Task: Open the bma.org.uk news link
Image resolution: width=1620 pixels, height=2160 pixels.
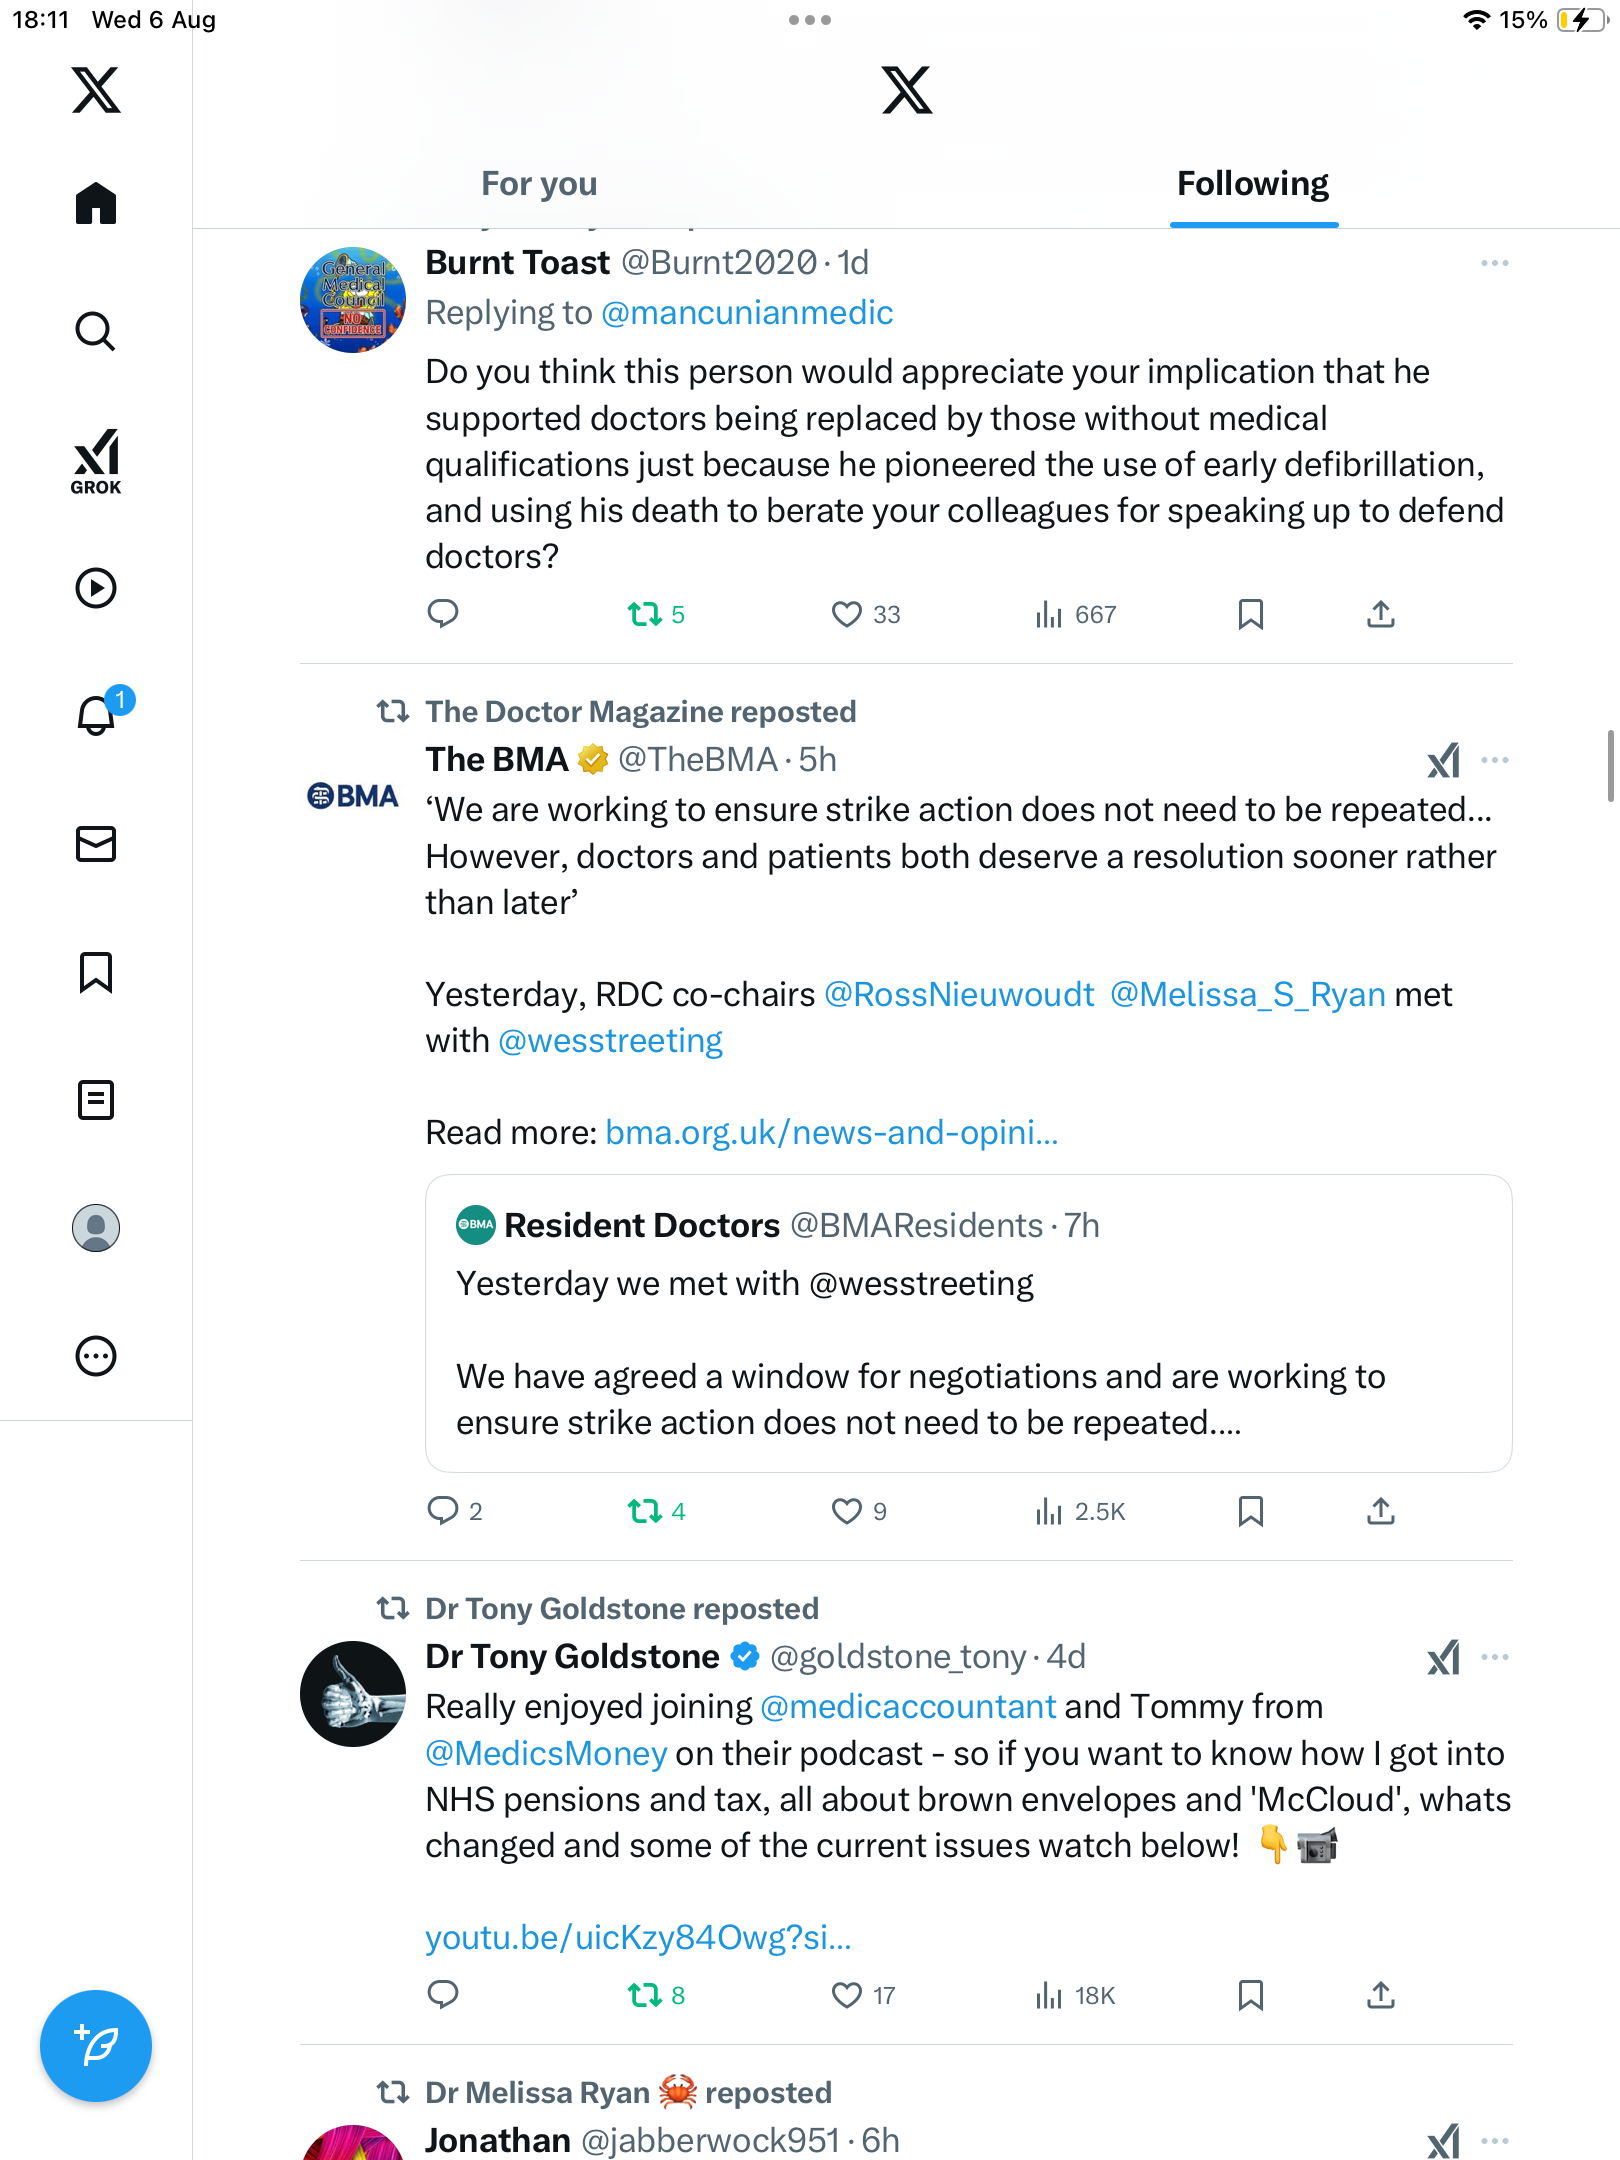Action: click(x=831, y=1133)
